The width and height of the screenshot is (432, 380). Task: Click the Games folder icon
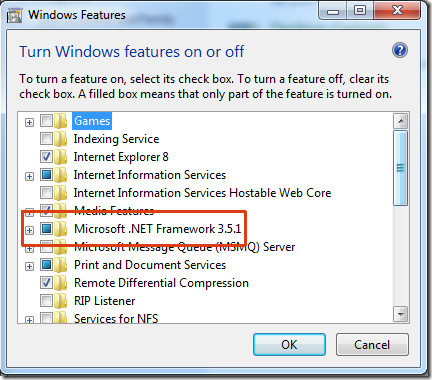pos(61,121)
